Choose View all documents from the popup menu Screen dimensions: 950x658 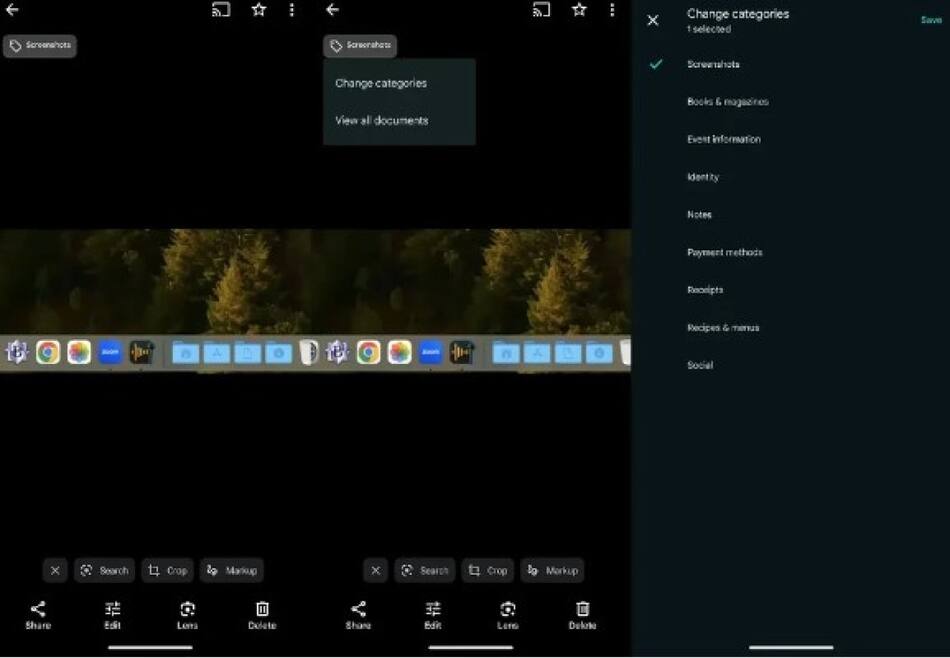[x=381, y=120]
